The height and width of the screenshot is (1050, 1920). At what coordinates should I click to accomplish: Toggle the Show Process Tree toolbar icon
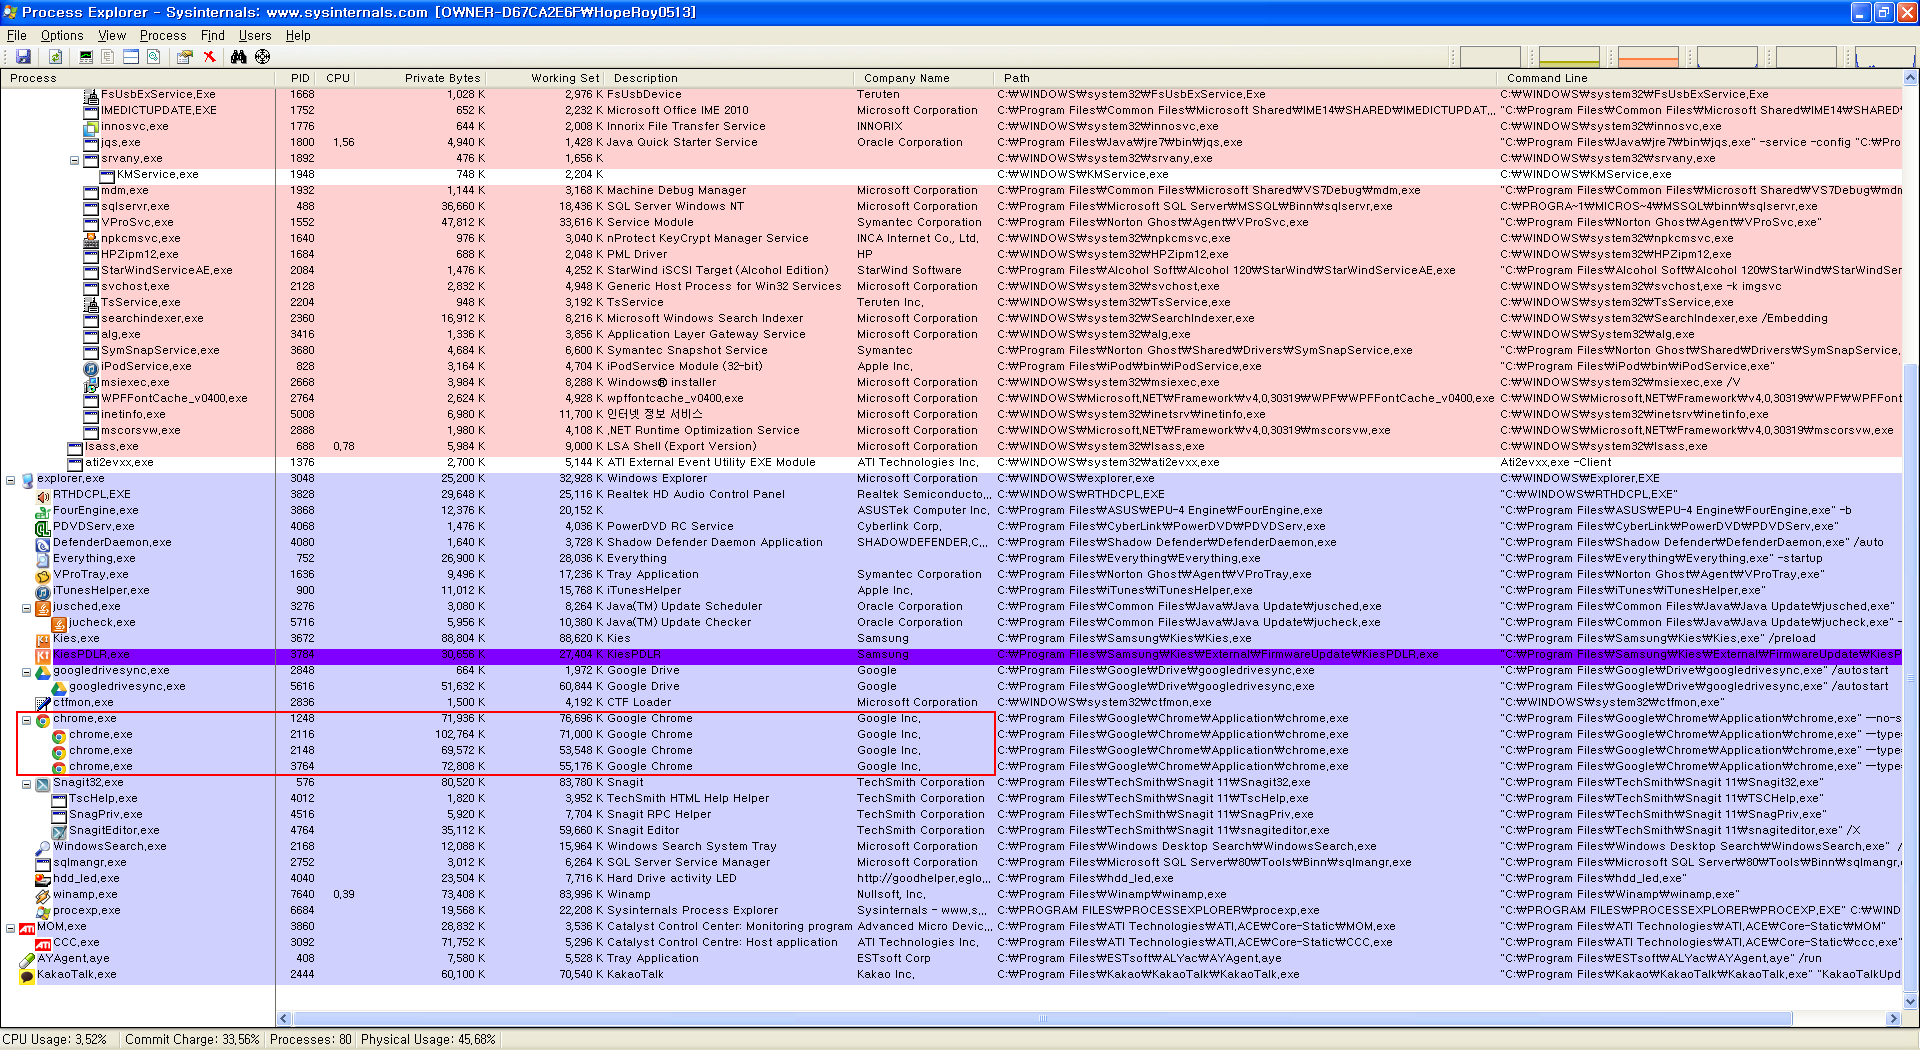(x=108, y=57)
